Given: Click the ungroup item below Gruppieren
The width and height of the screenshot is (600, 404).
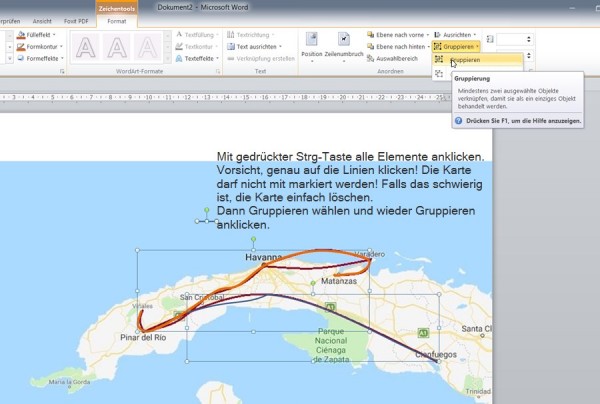Looking at the screenshot, I should (x=439, y=73).
